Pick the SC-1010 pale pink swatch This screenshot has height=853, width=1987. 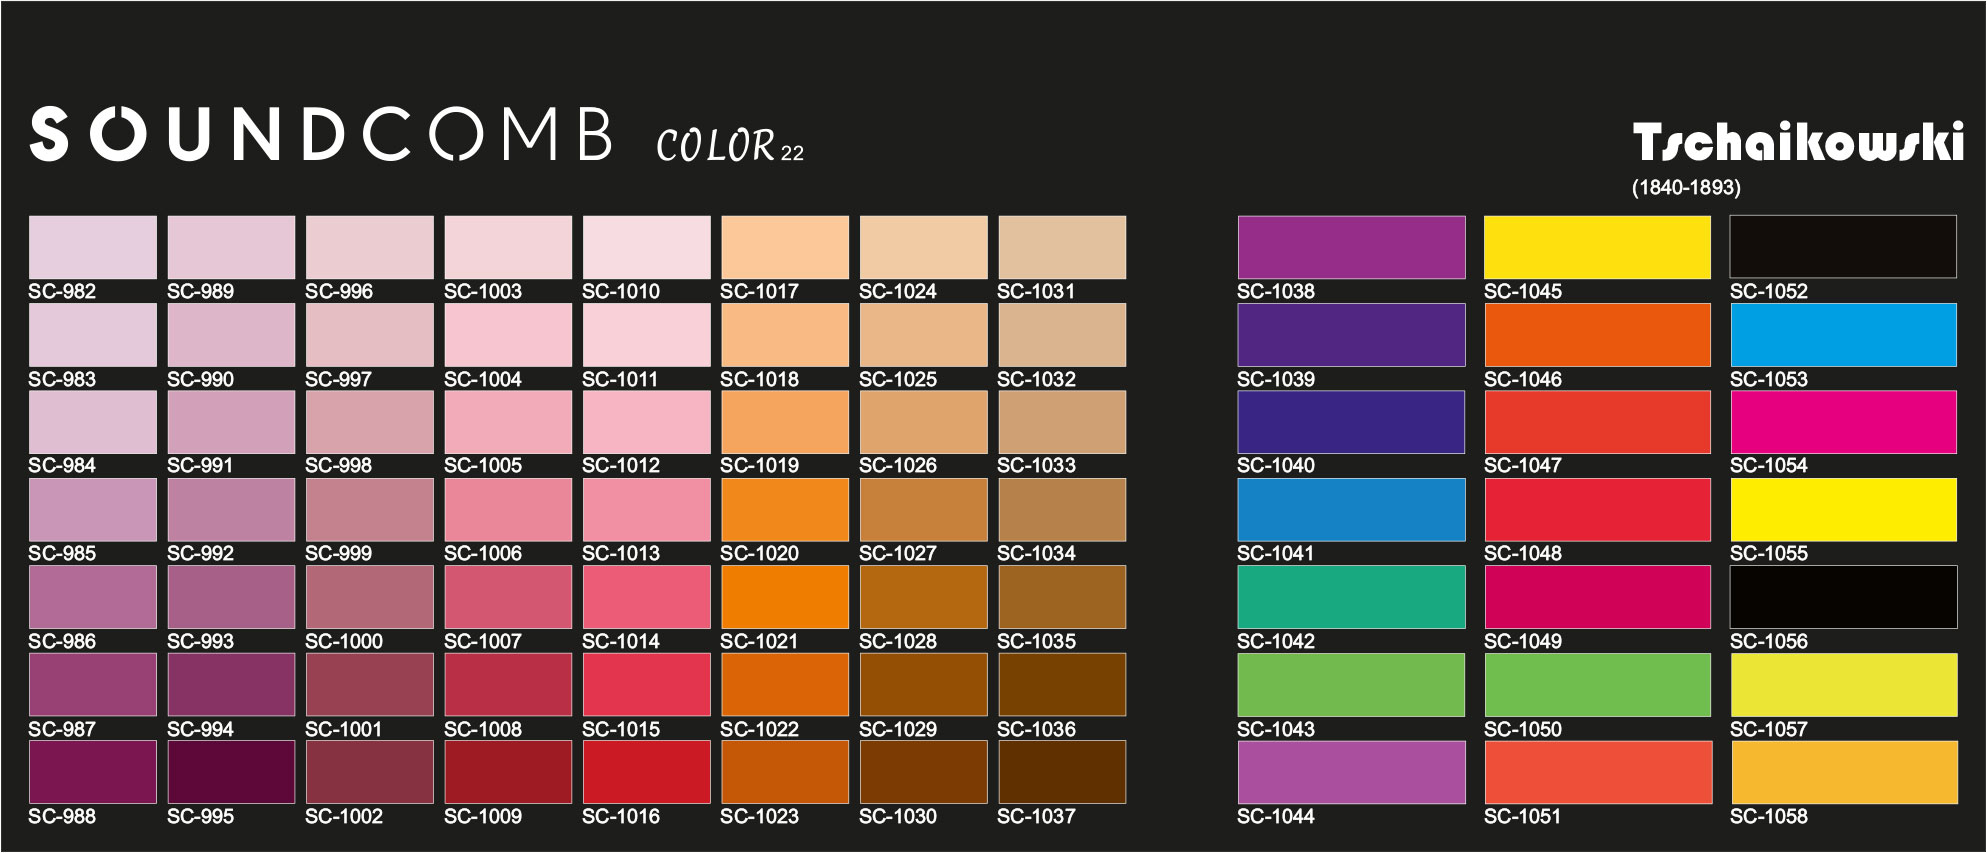[647, 247]
